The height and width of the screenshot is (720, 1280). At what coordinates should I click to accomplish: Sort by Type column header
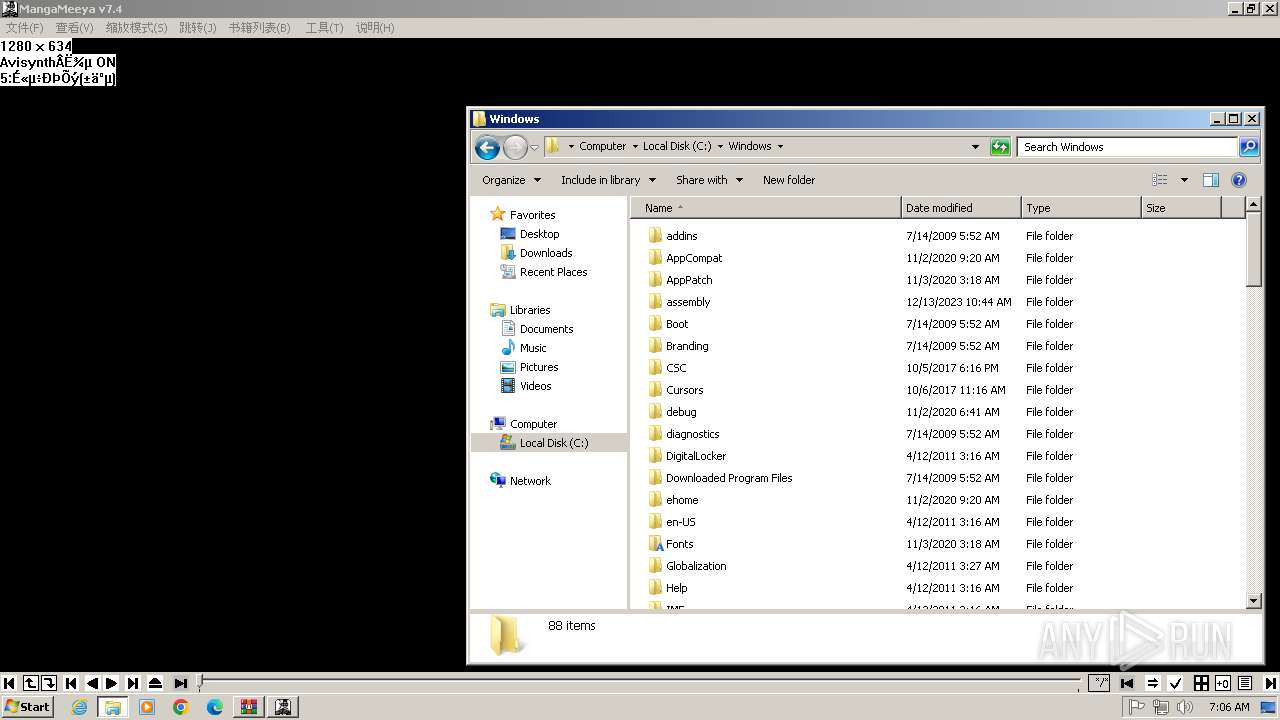point(1081,208)
